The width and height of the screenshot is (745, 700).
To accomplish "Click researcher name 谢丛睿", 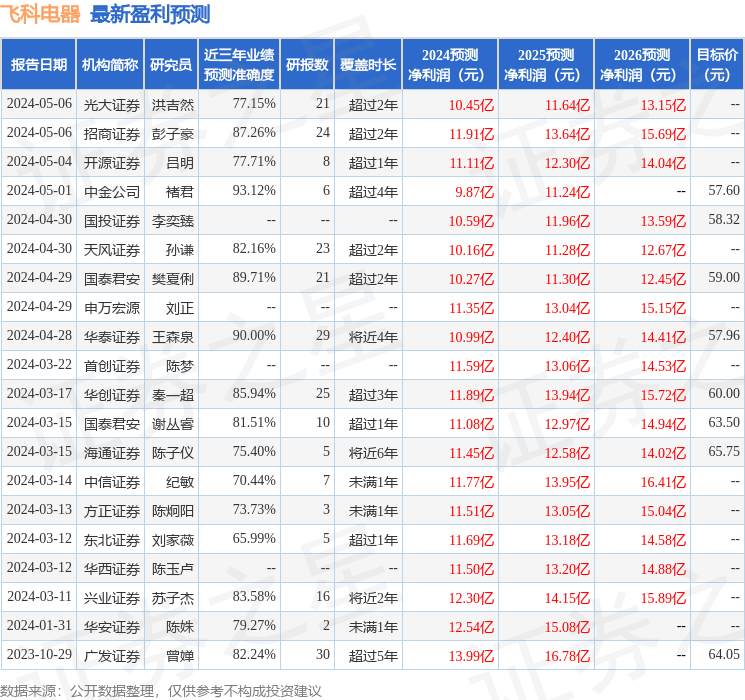I will pos(173,424).
